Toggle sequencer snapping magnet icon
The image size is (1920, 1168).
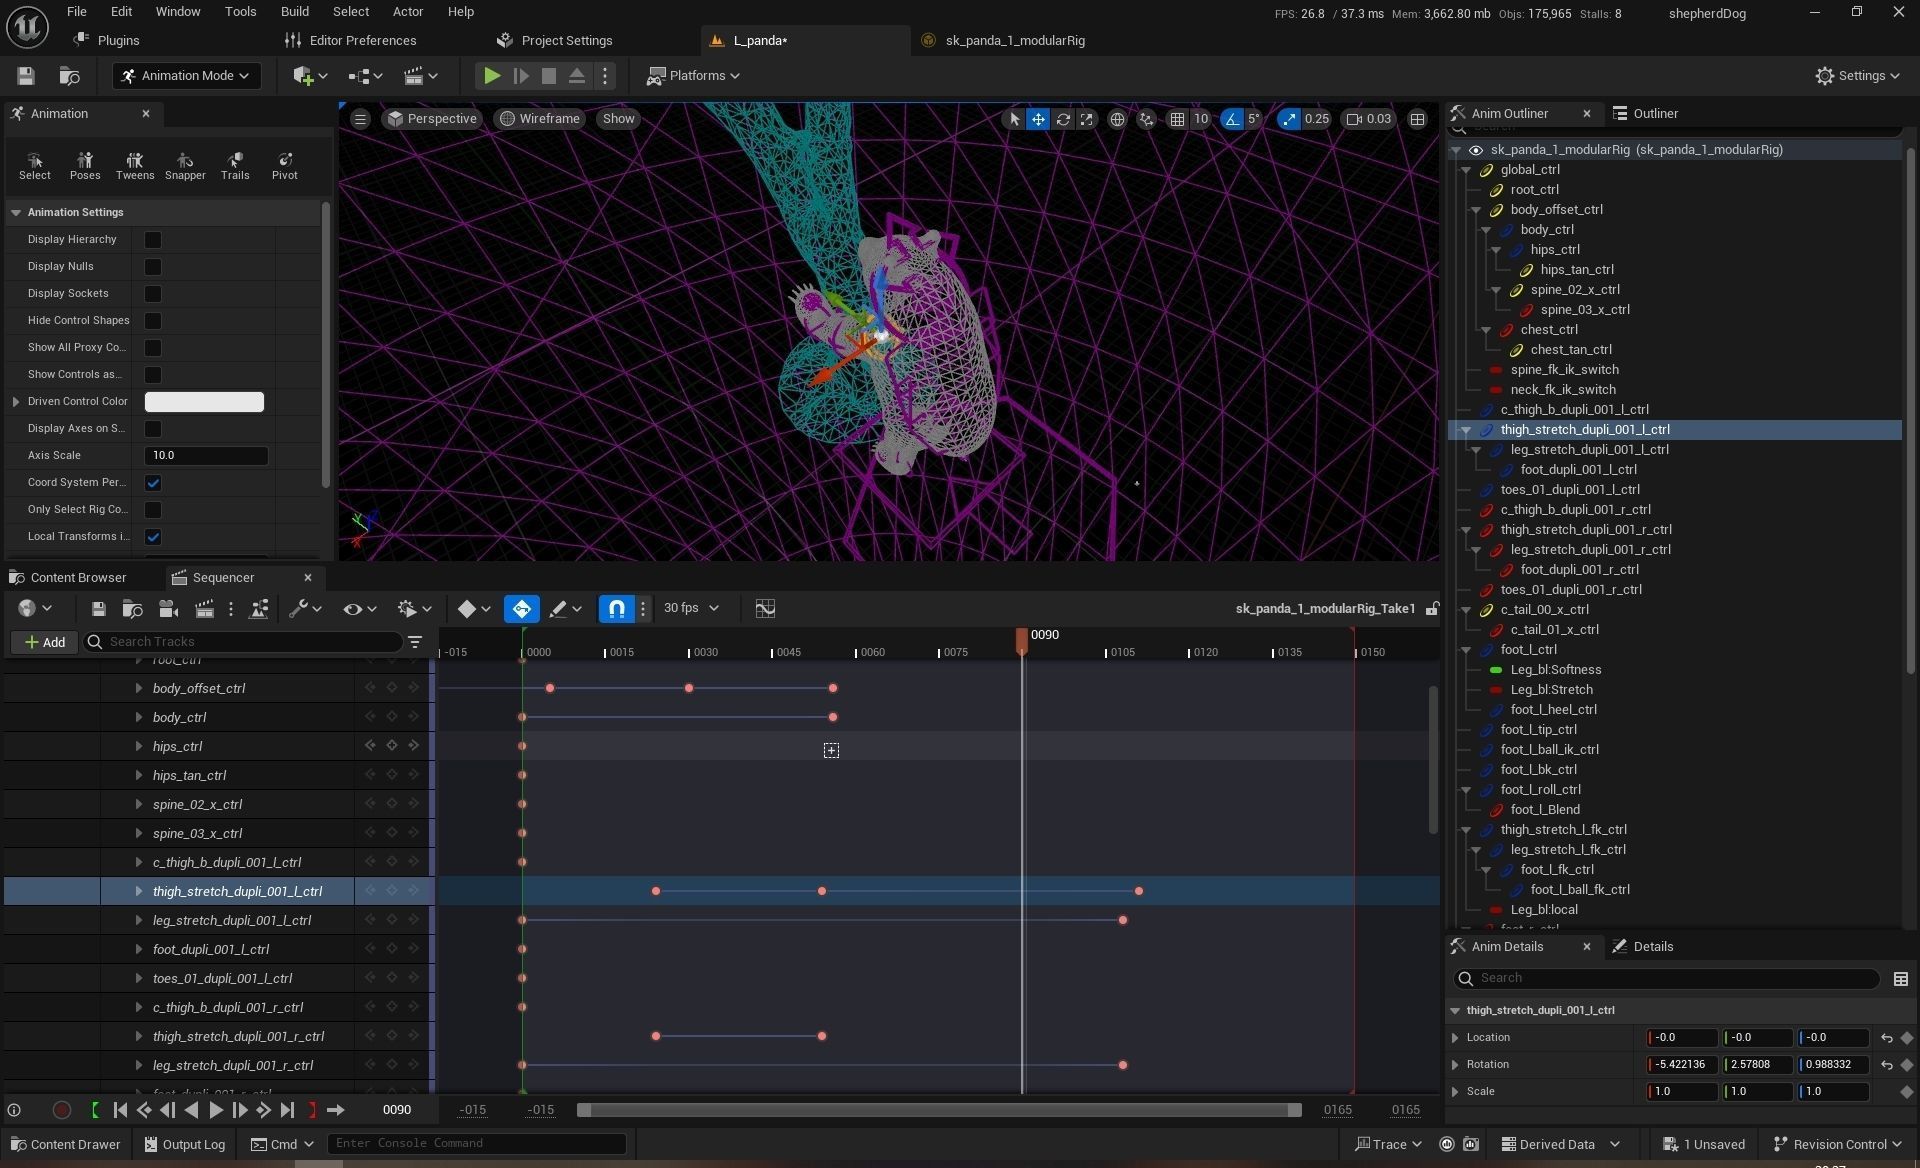(x=616, y=608)
